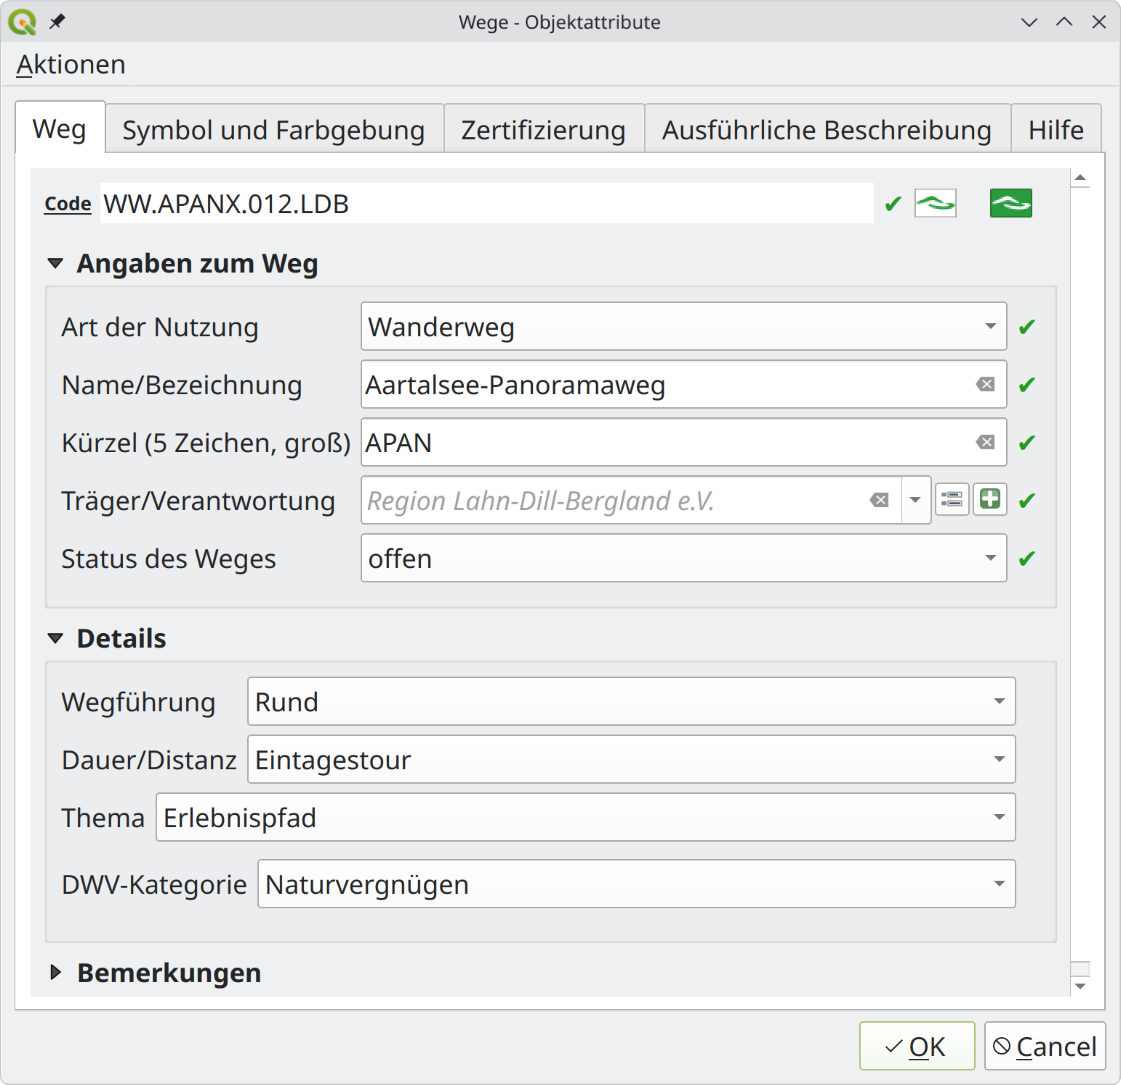
Task: Add a new Träger entry with the plus icon
Action: pos(990,500)
